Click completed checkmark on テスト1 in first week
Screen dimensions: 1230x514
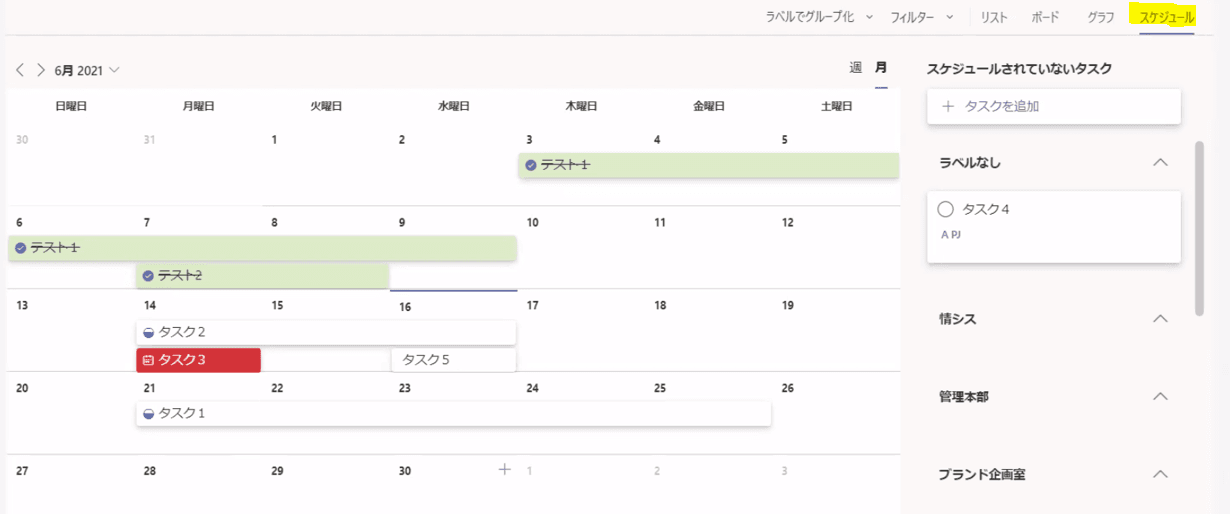531,165
